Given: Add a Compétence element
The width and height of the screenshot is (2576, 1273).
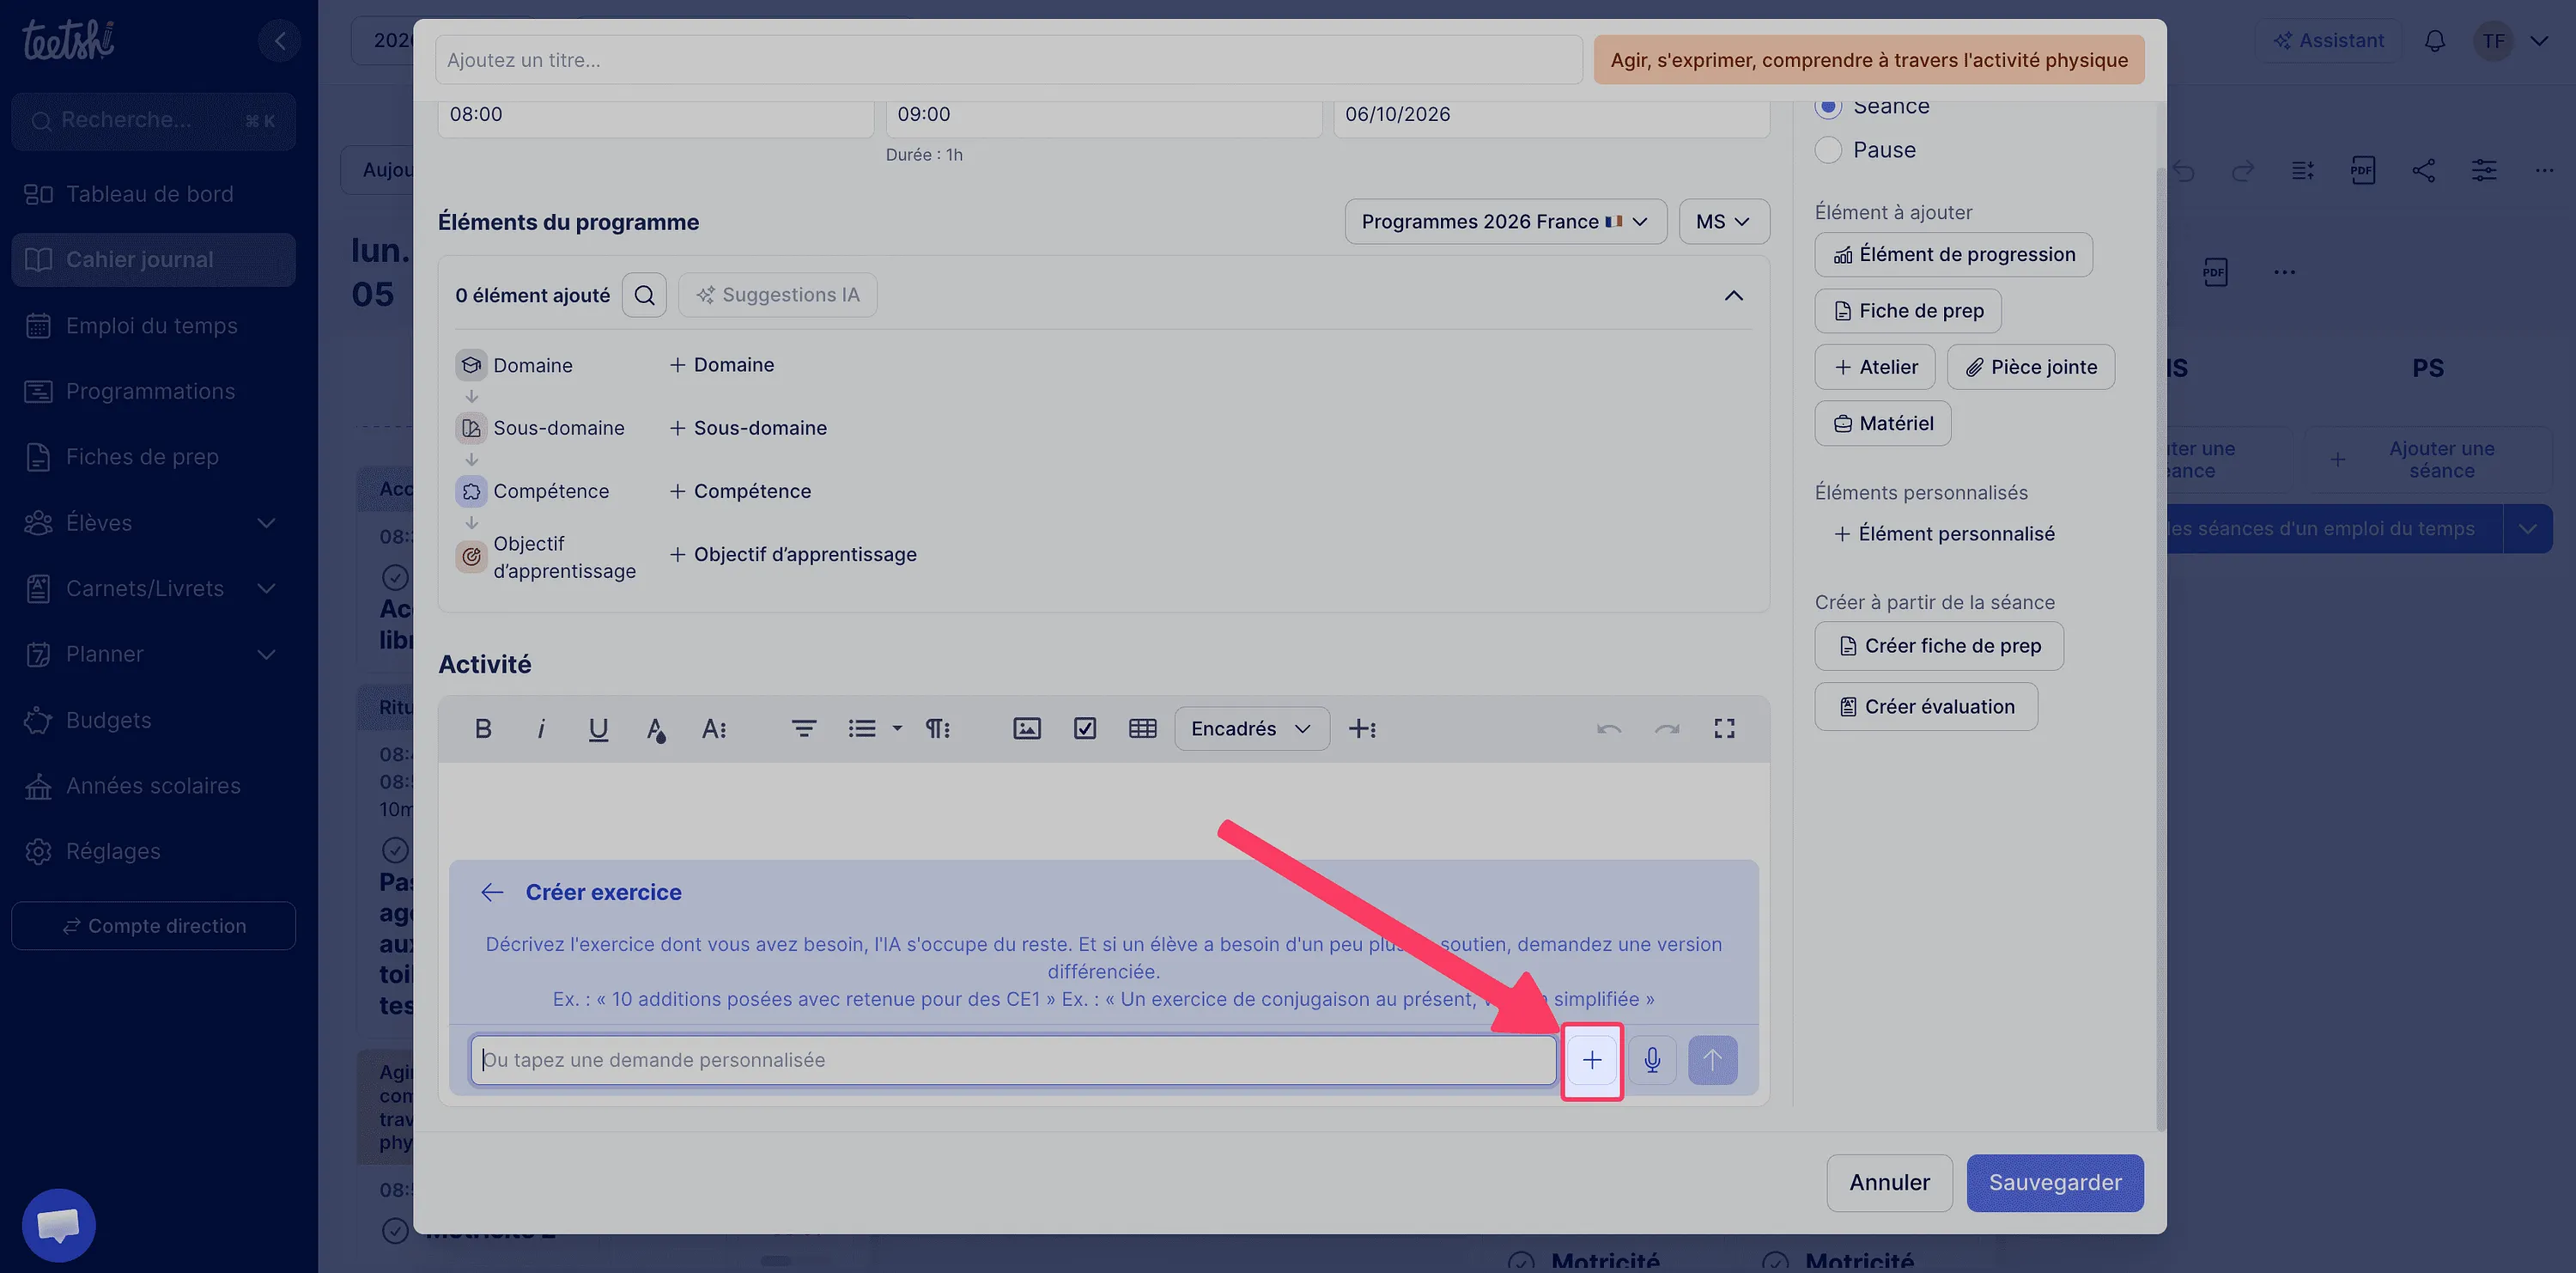Looking at the screenshot, I should coord(740,491).
